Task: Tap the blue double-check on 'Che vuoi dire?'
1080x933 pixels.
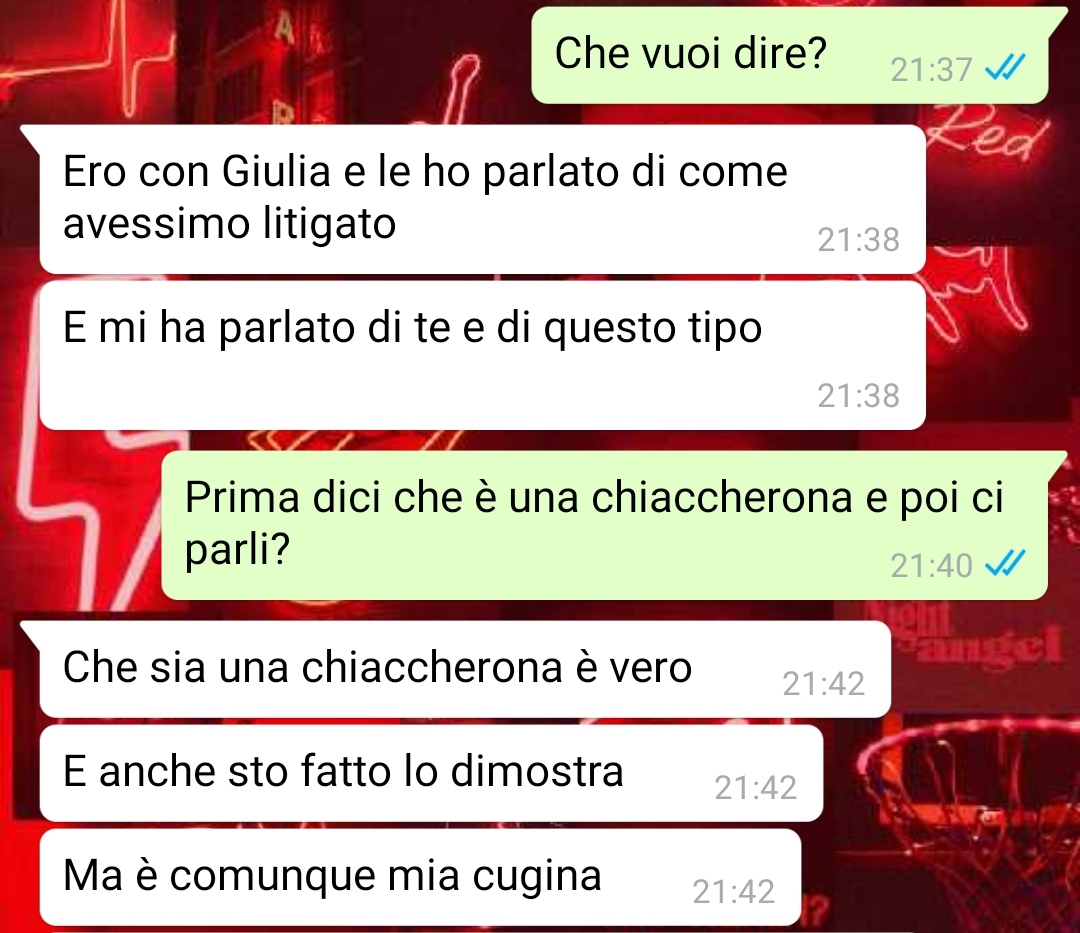Action: point(1006,67)
